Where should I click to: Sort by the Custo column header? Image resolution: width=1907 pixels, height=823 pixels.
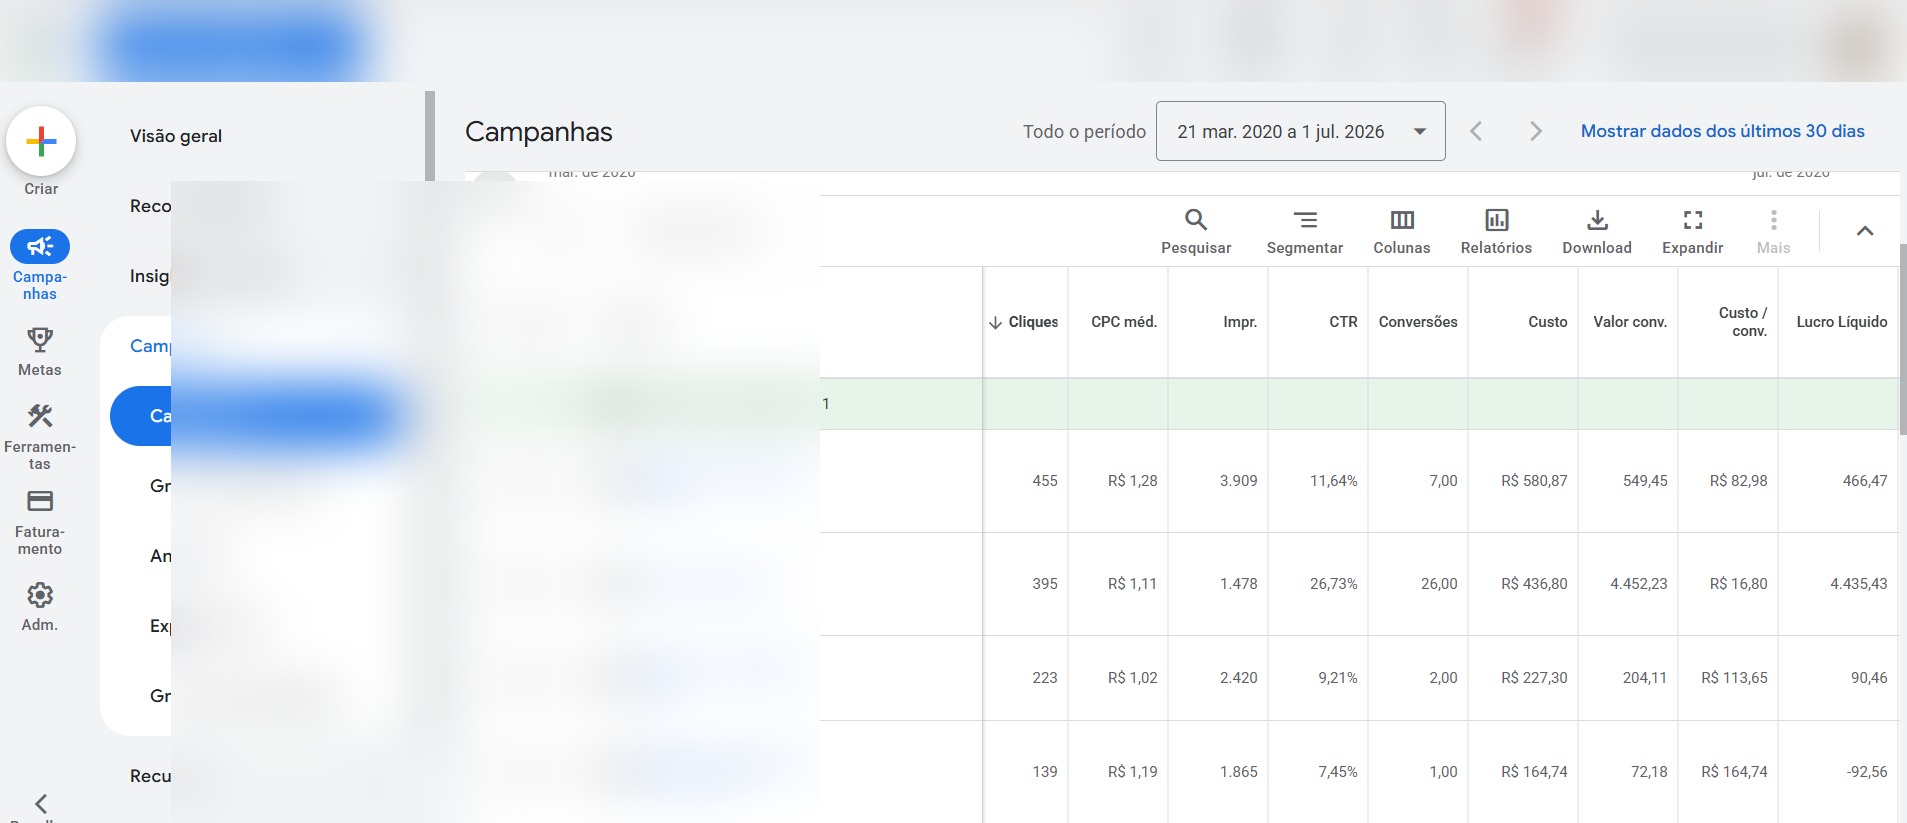1548,322
